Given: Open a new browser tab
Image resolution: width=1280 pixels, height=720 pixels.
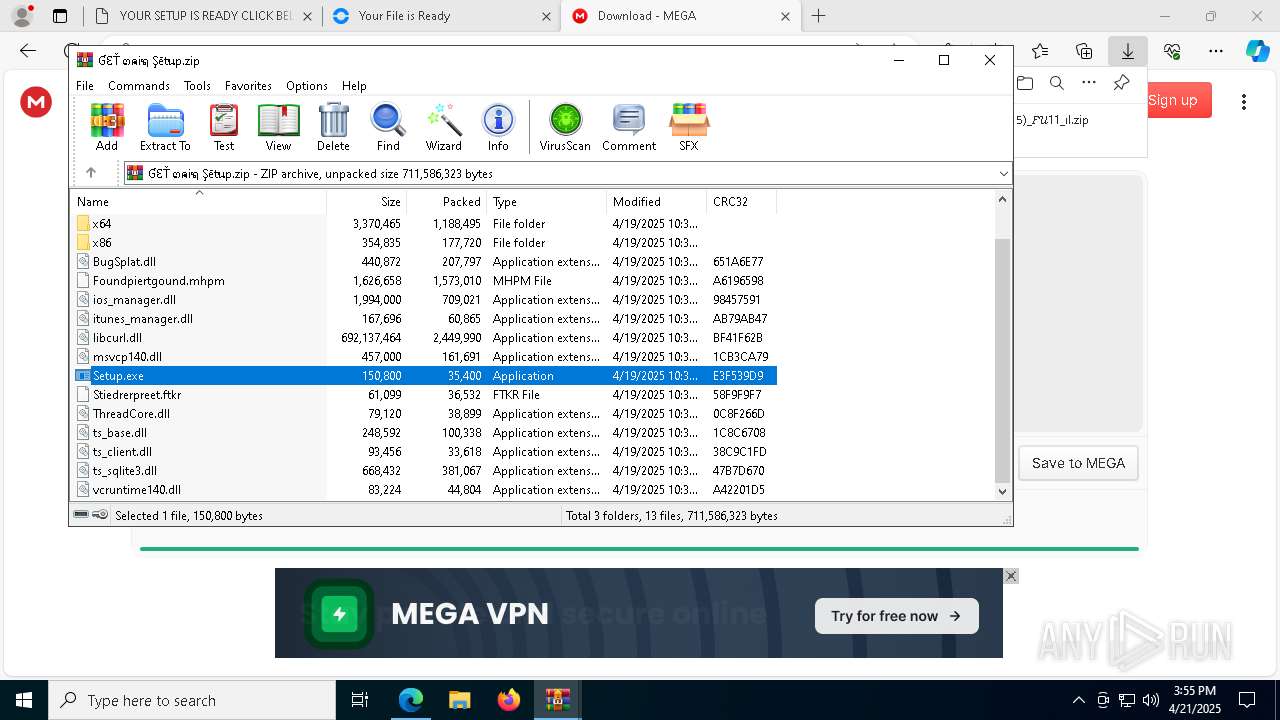Looking at the screenshot, I should (818, 16).
